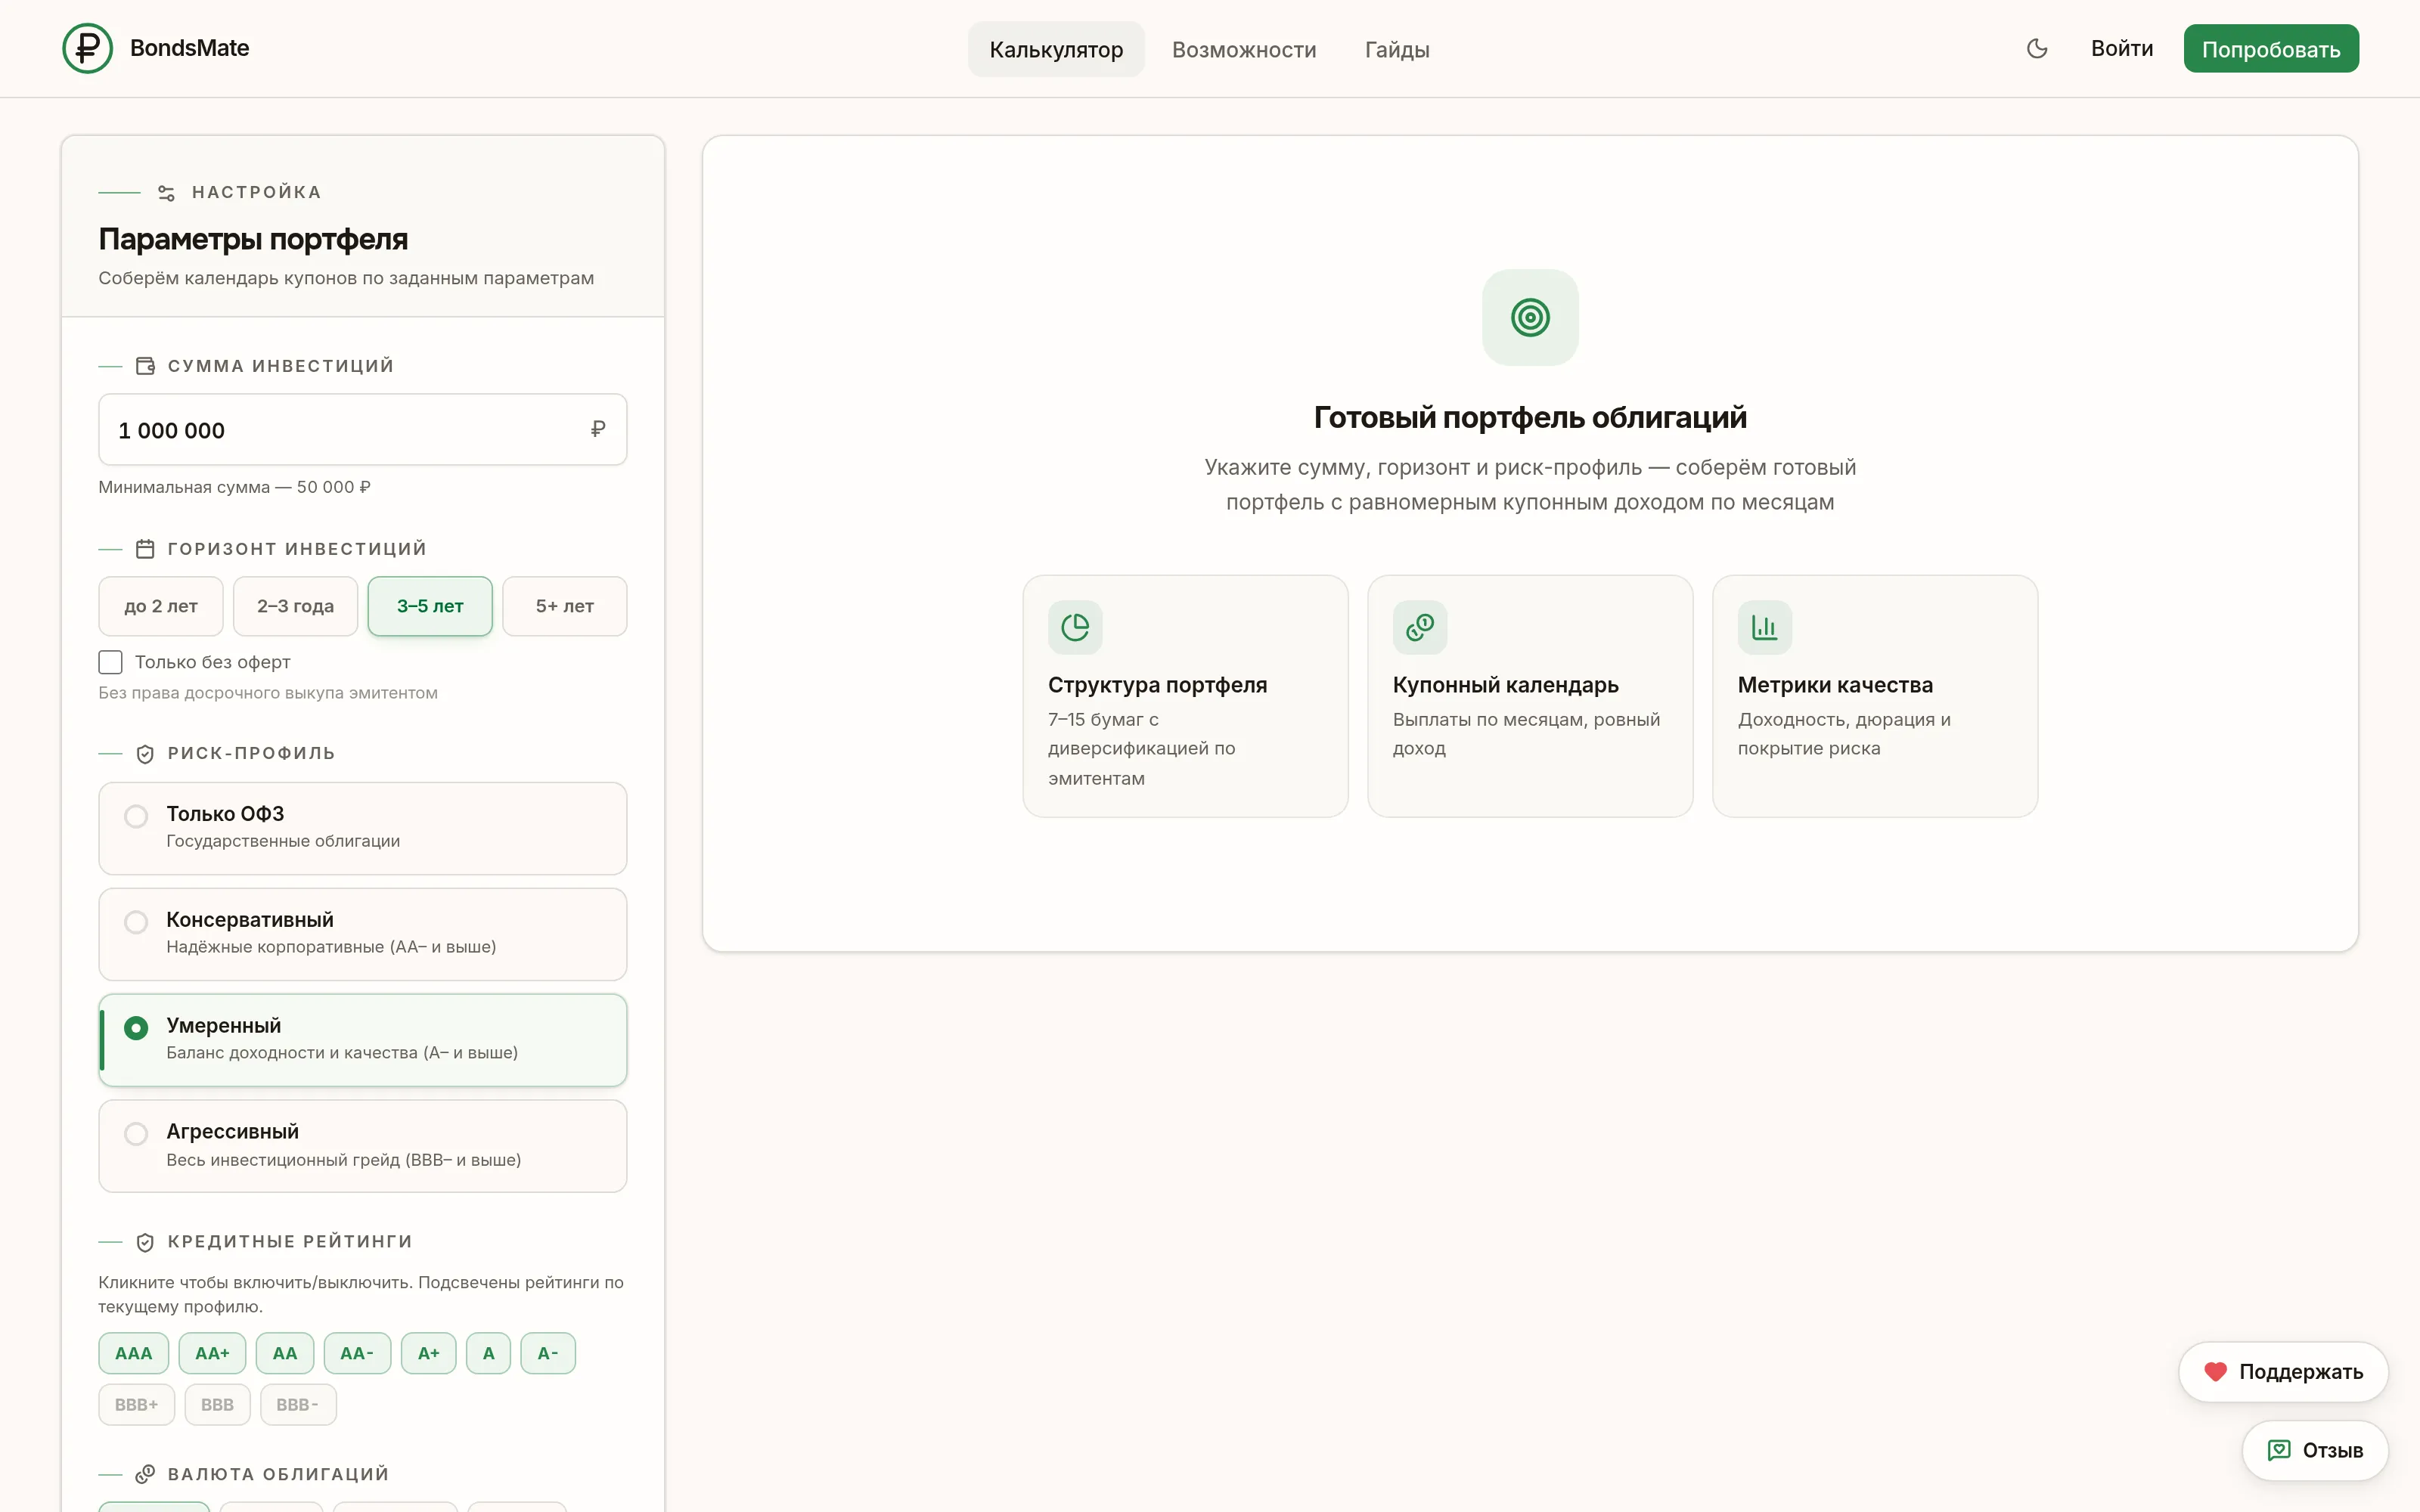Image resolution: width=2420 pixels, height=1512 pixels.
Task: Click the Без права досрочного выкупа эмитентом note
Action: click(268, 693)
